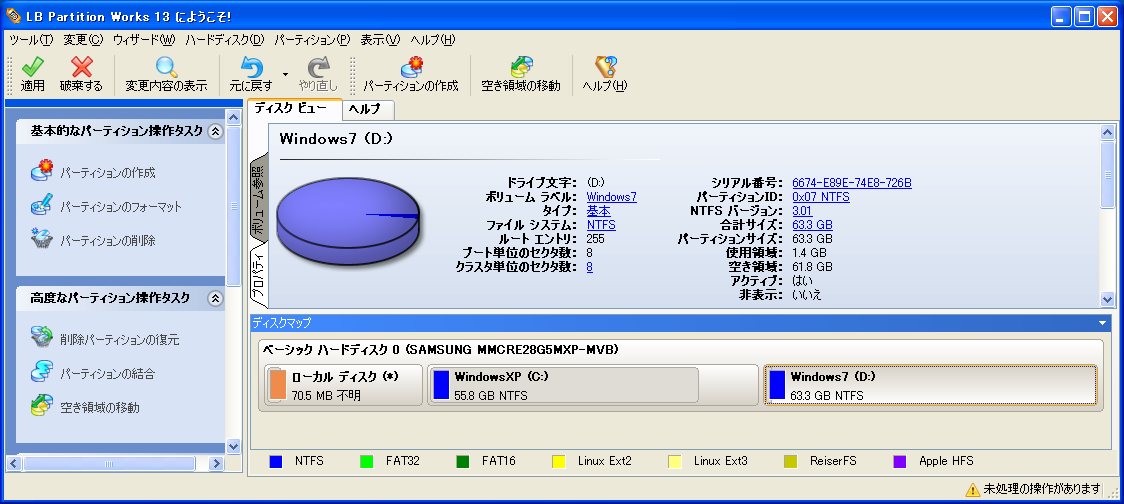Open the ハードディスク(D) menu

(225, 39)
